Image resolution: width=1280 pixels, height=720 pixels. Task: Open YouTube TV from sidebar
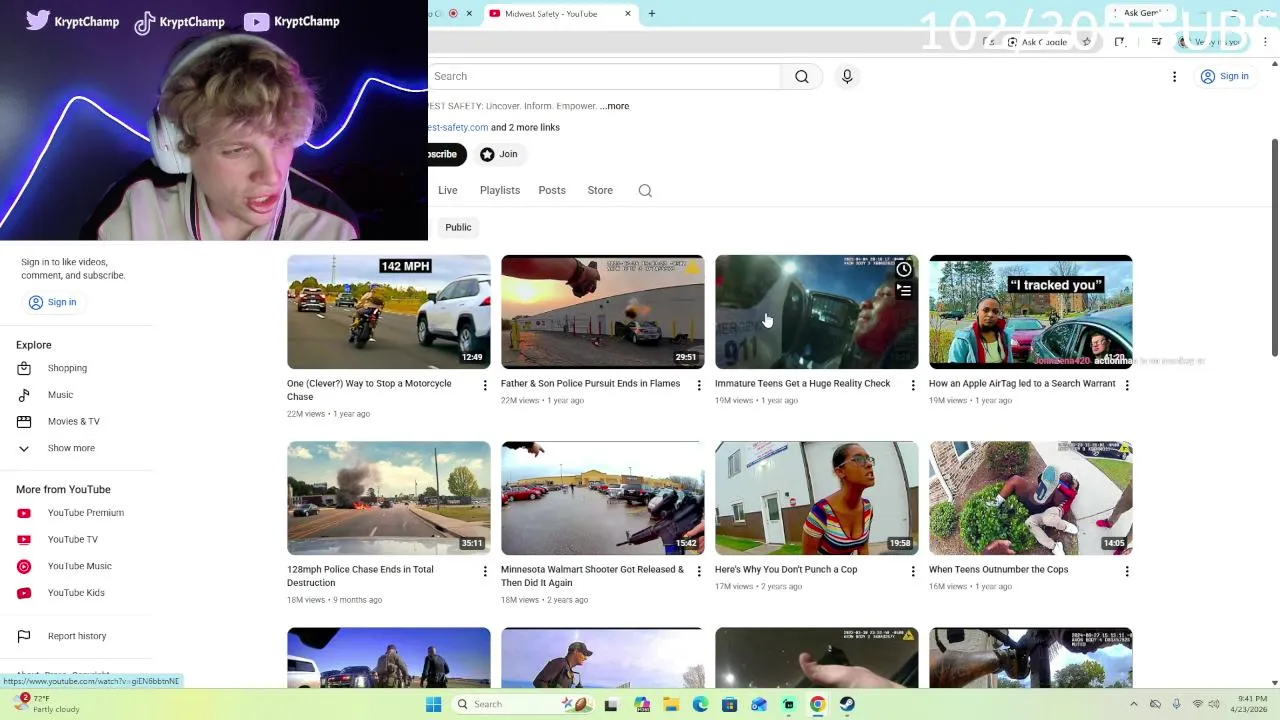click(78, 539)
